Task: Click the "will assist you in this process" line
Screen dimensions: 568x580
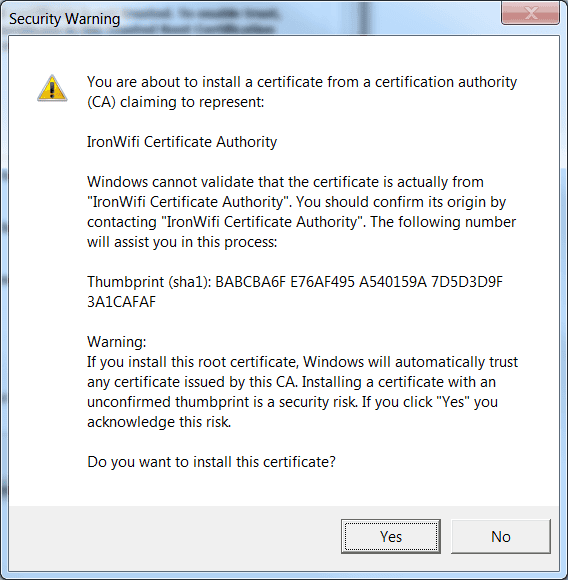Action: pyautogui.click(x=182, y=242)
